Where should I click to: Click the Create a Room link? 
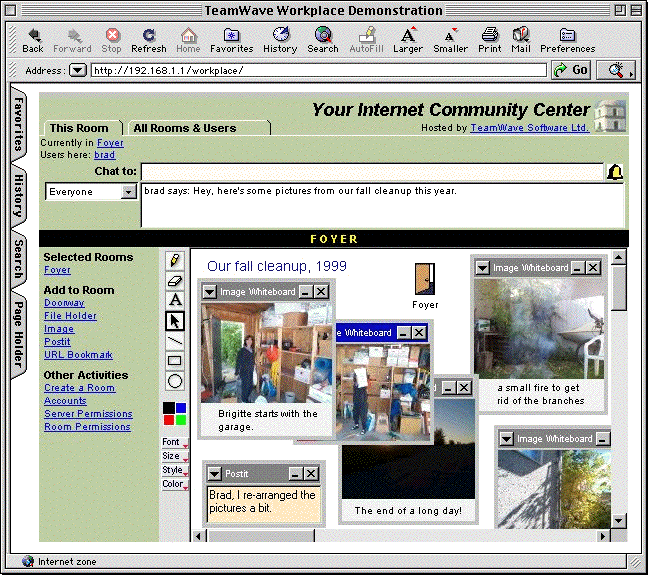79,388
